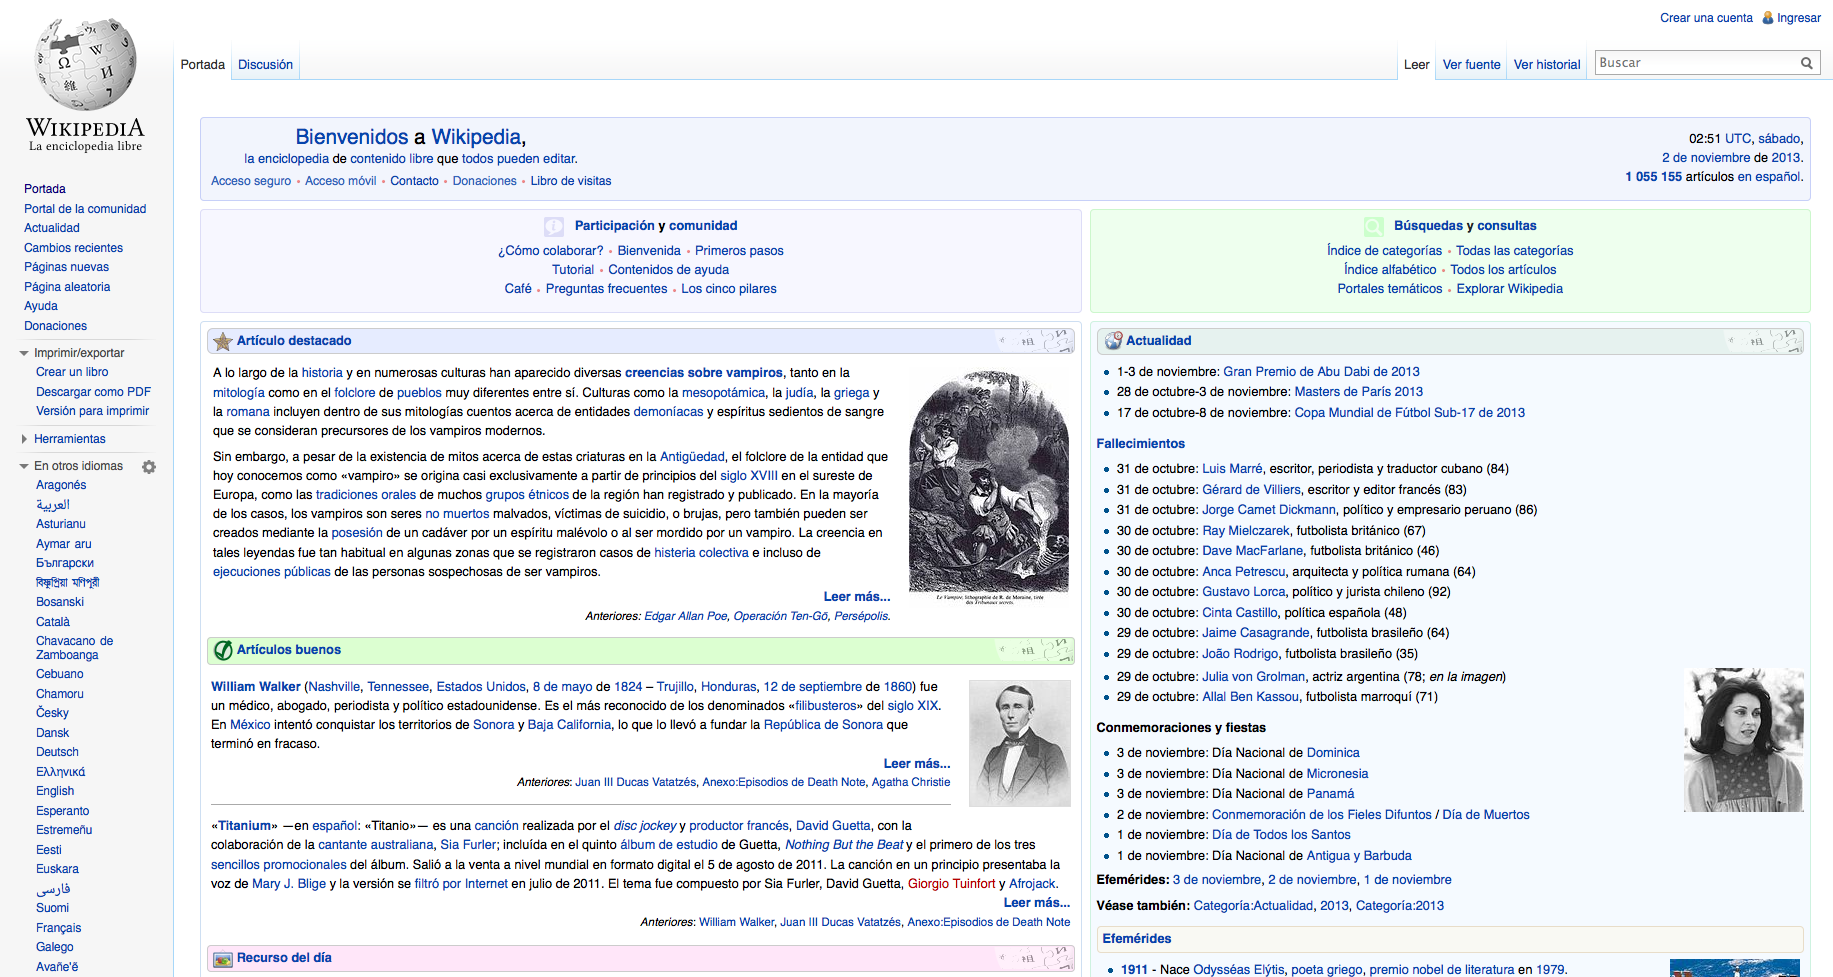Click the Donaciones sidebar link
The image size is (1833, 977).
coord(55,326)
